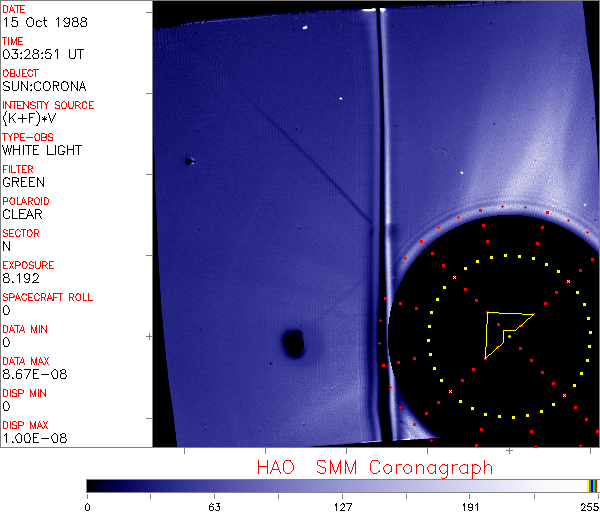Click the plus crosshair mark below the disk

click(x=509, y=451)
